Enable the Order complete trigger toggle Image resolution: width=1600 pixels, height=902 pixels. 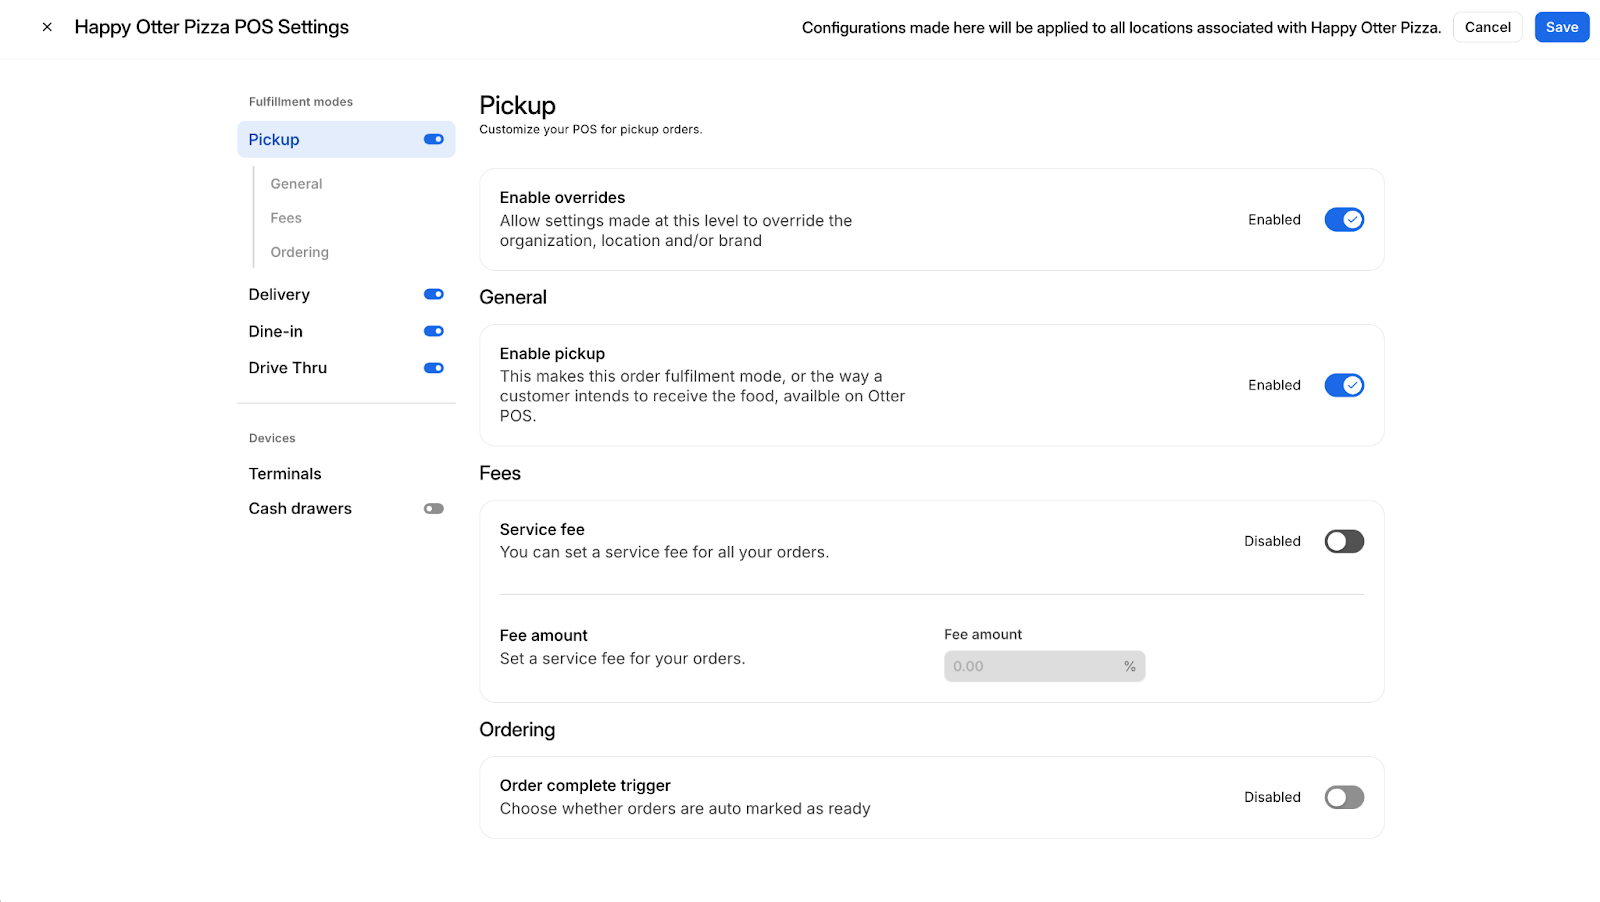(1344, 797)
